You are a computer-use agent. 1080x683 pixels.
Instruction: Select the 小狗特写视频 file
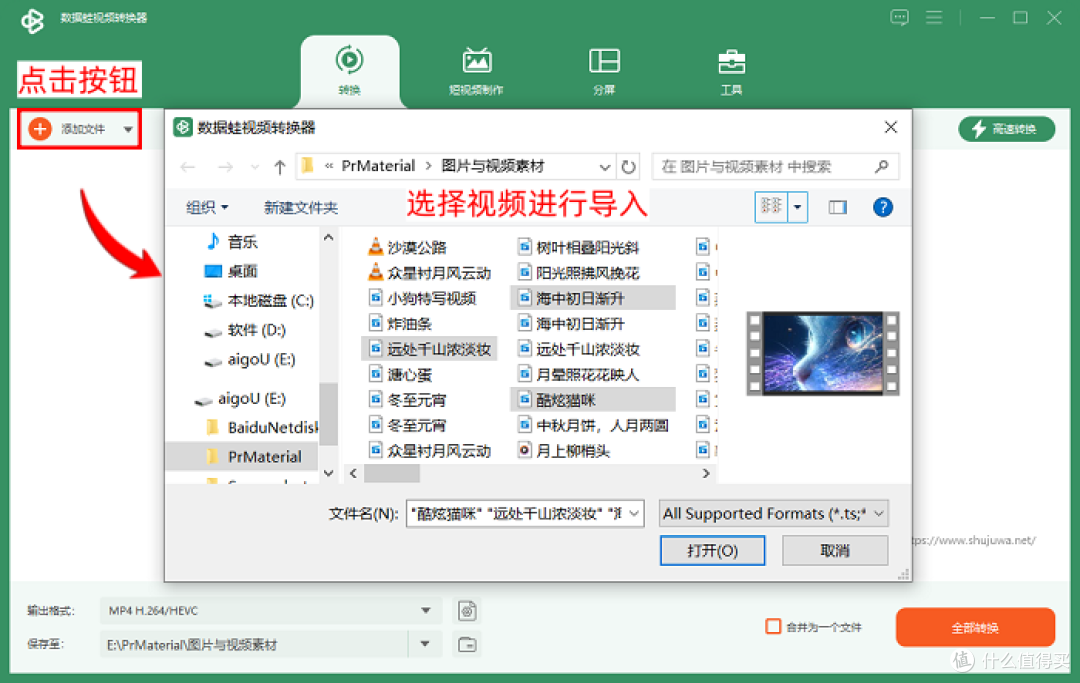[422, 298]
